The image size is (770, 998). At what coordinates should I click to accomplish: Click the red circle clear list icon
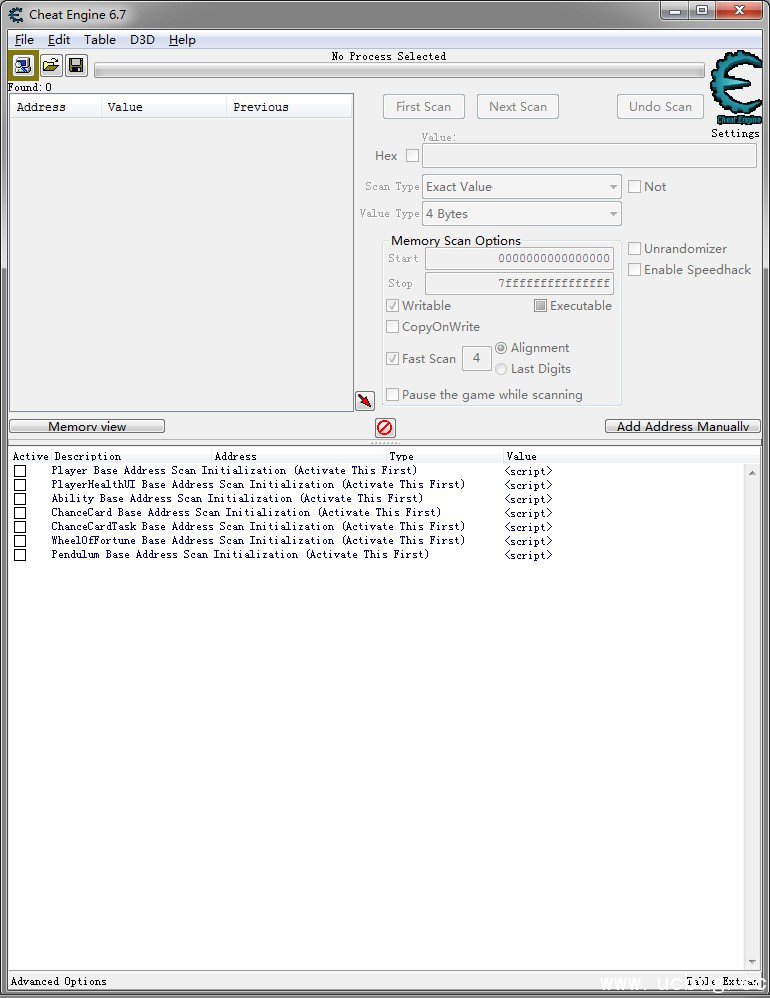coord(384,427)
